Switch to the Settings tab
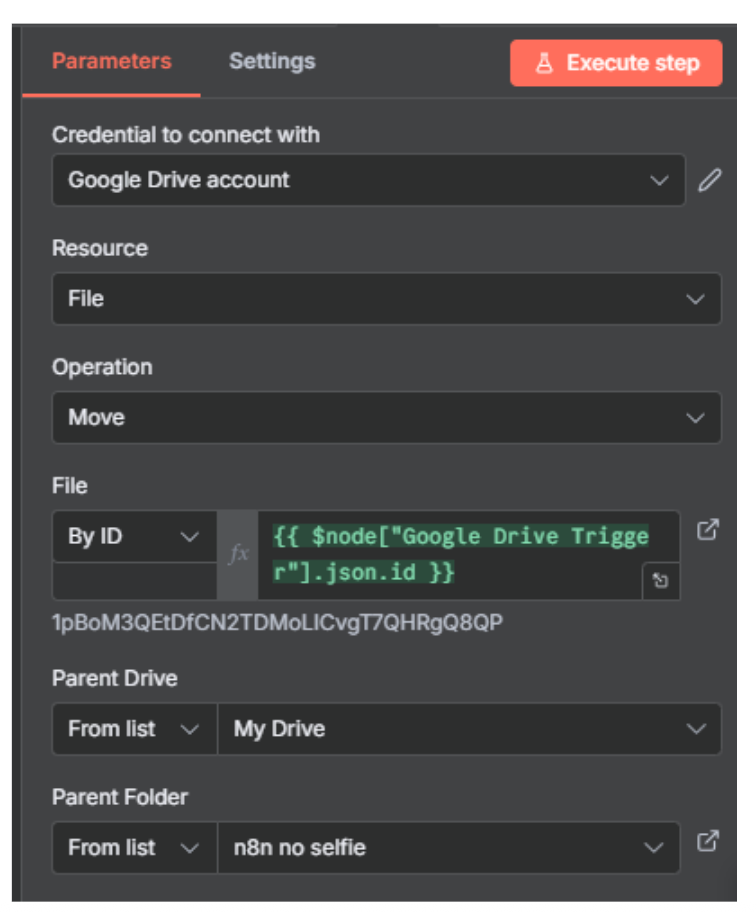The width and height of the screenshot is (756, 912). point(272,61)
